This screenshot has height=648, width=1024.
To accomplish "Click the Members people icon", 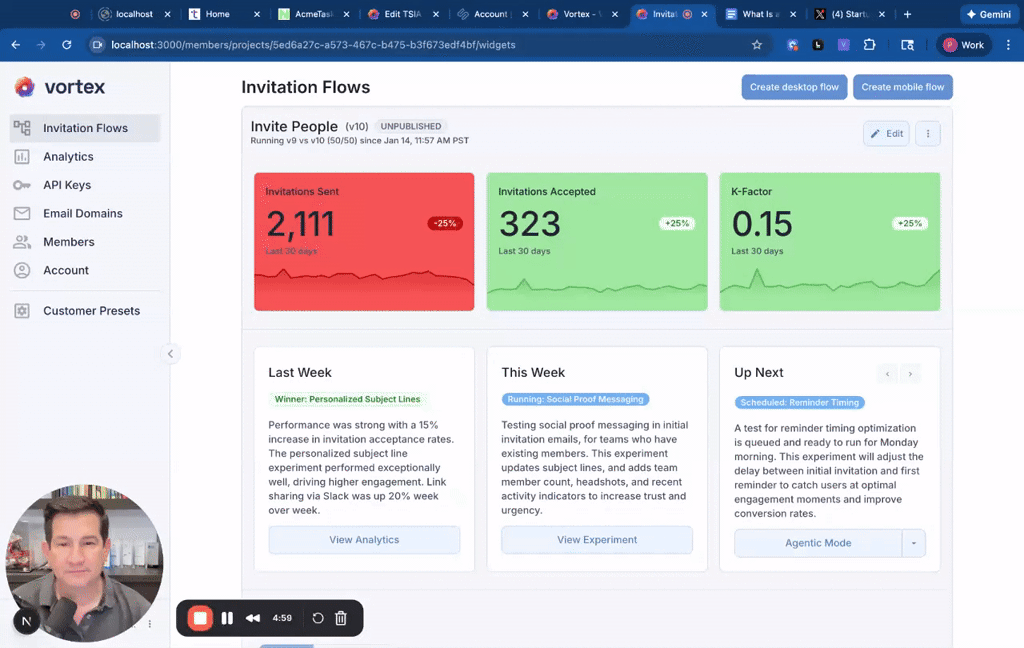I will (x=22, y=242).
